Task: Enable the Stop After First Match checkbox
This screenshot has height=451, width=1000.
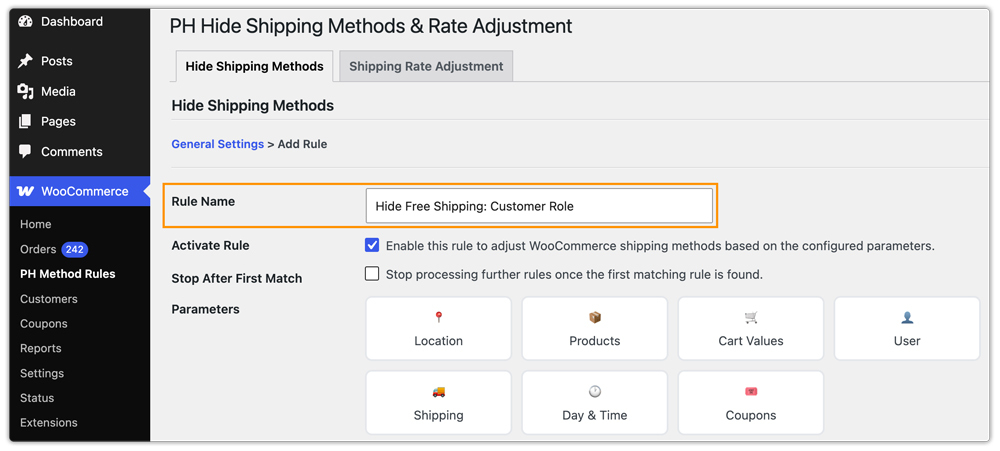Action: [x=372, y=274]
